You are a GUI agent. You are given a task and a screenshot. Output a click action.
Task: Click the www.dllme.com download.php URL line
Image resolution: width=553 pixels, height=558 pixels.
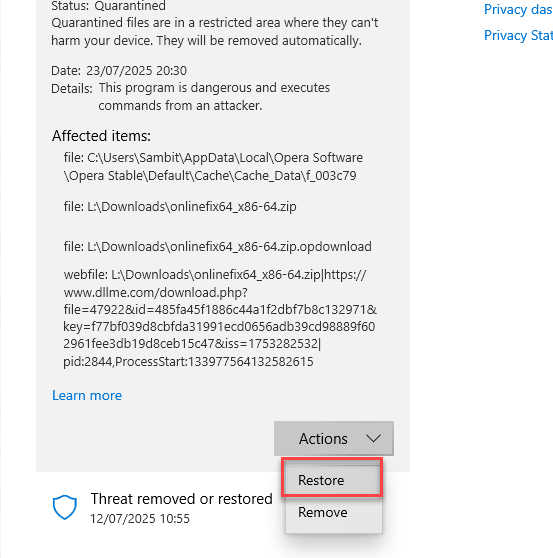click(x=156, y=293)
